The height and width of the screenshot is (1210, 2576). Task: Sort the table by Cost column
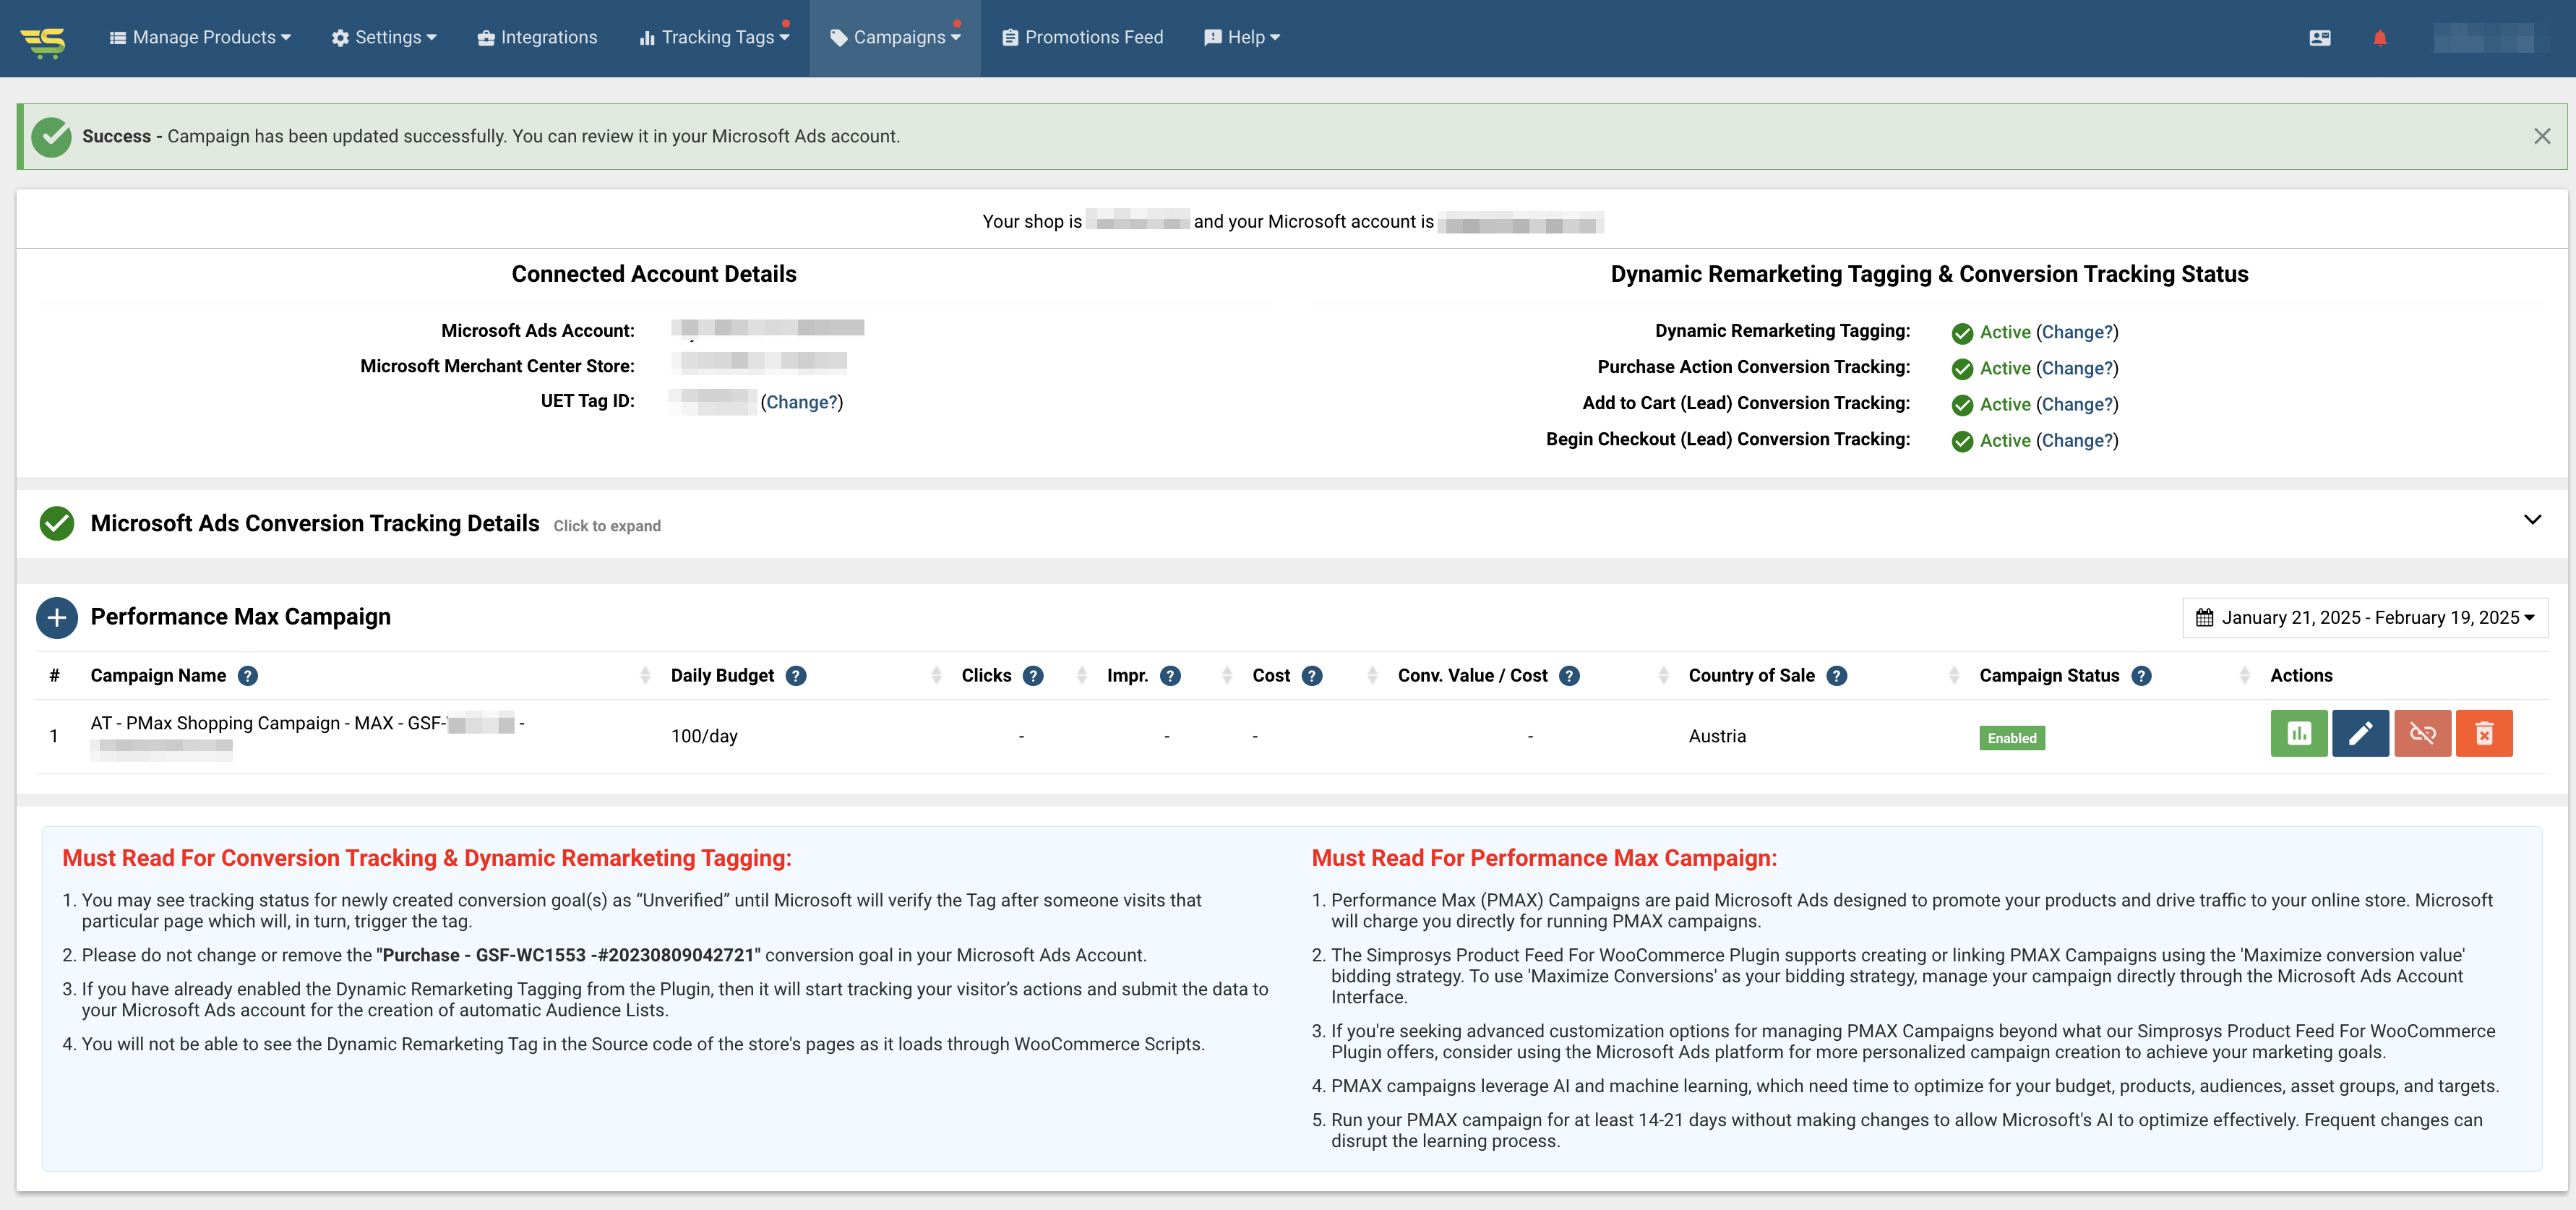pyautogui.click(x=1372, y=676)
